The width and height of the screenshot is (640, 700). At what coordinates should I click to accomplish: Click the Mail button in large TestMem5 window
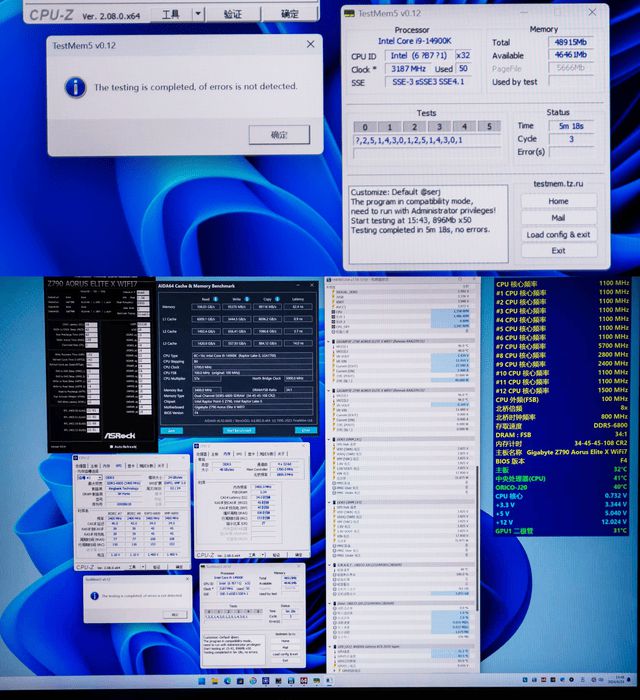coord(558,218)
